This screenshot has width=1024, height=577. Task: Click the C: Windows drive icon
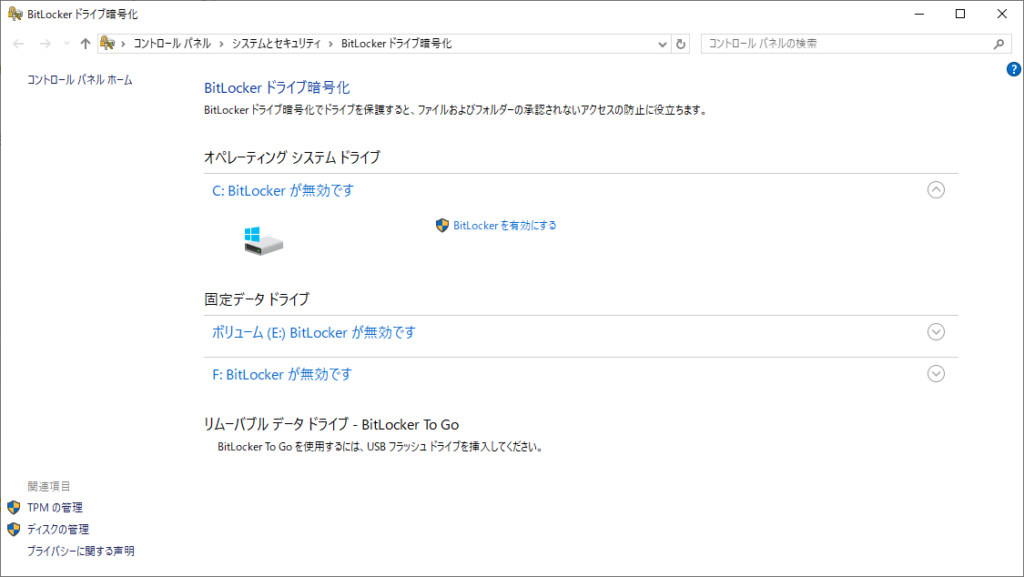coord(263,241)
